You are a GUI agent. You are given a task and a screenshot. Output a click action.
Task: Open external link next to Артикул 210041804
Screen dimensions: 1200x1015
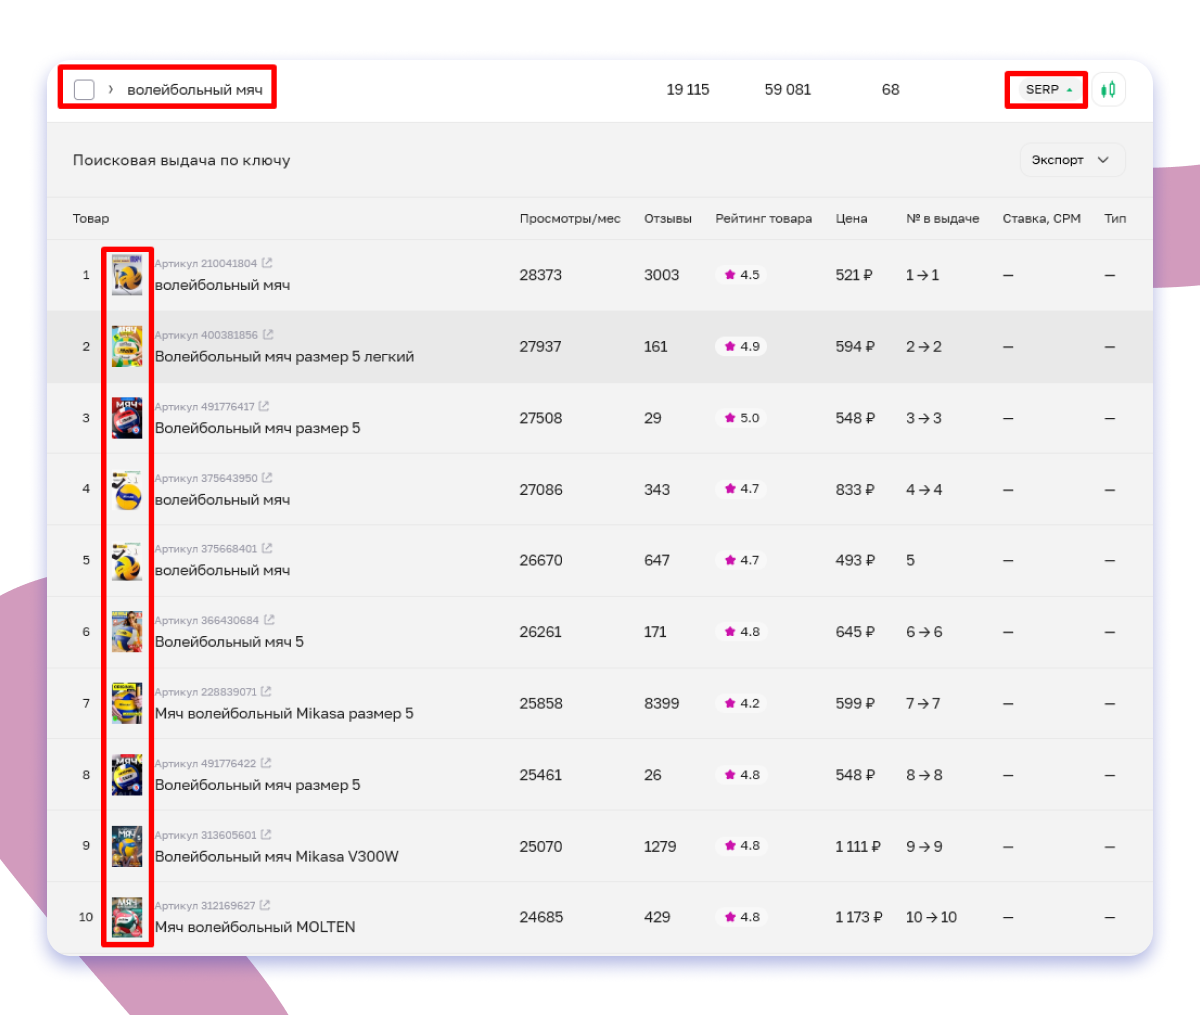267,263
